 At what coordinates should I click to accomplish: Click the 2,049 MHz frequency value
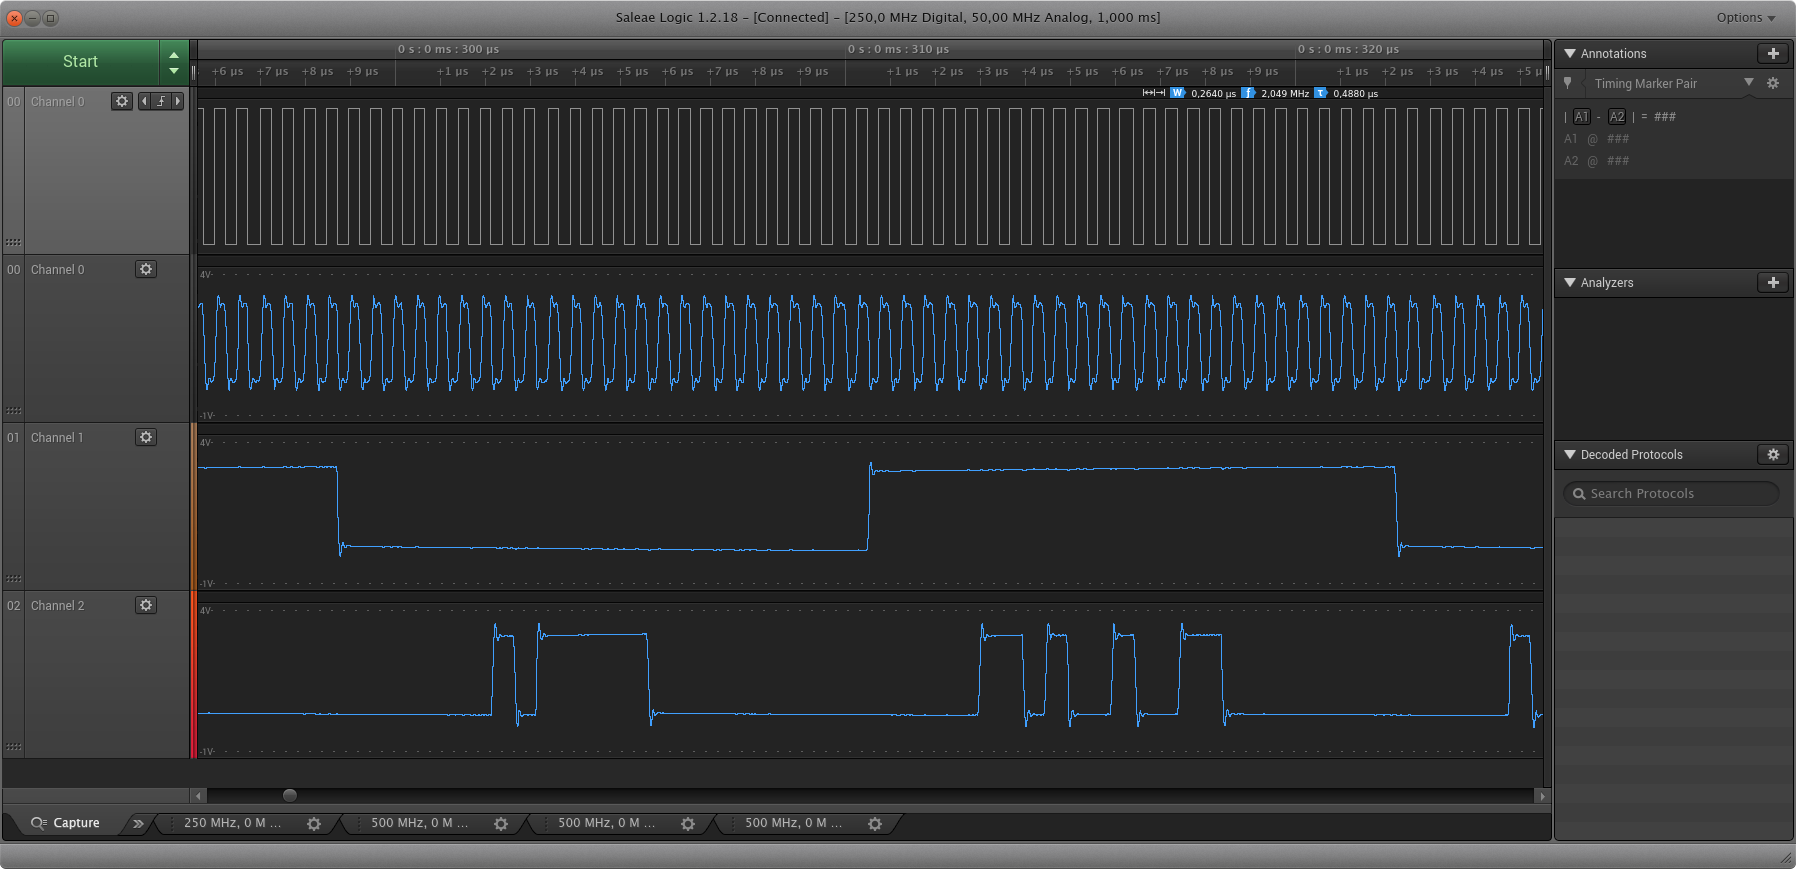1285,94
